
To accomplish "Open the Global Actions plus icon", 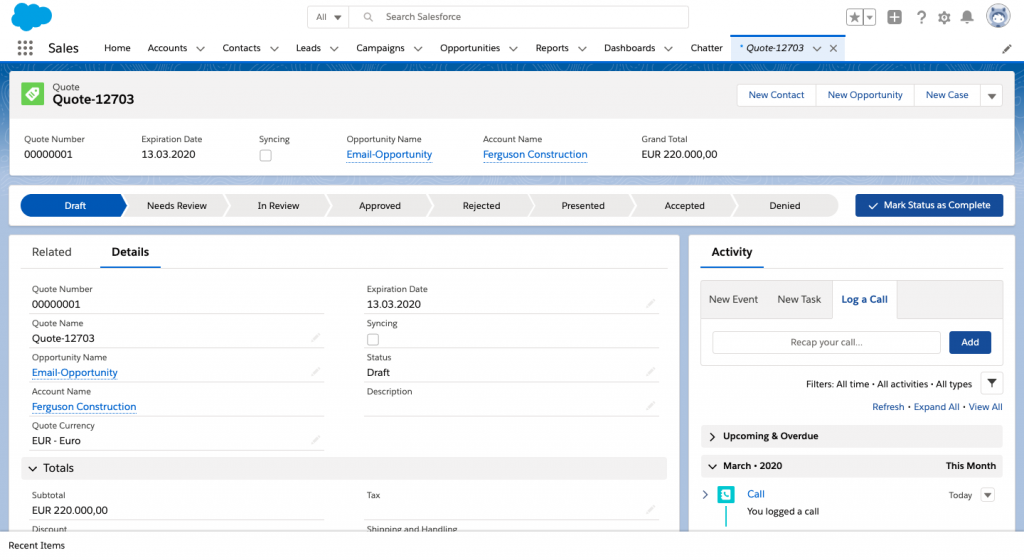I will pyautogui.click(x=895, y=18).
